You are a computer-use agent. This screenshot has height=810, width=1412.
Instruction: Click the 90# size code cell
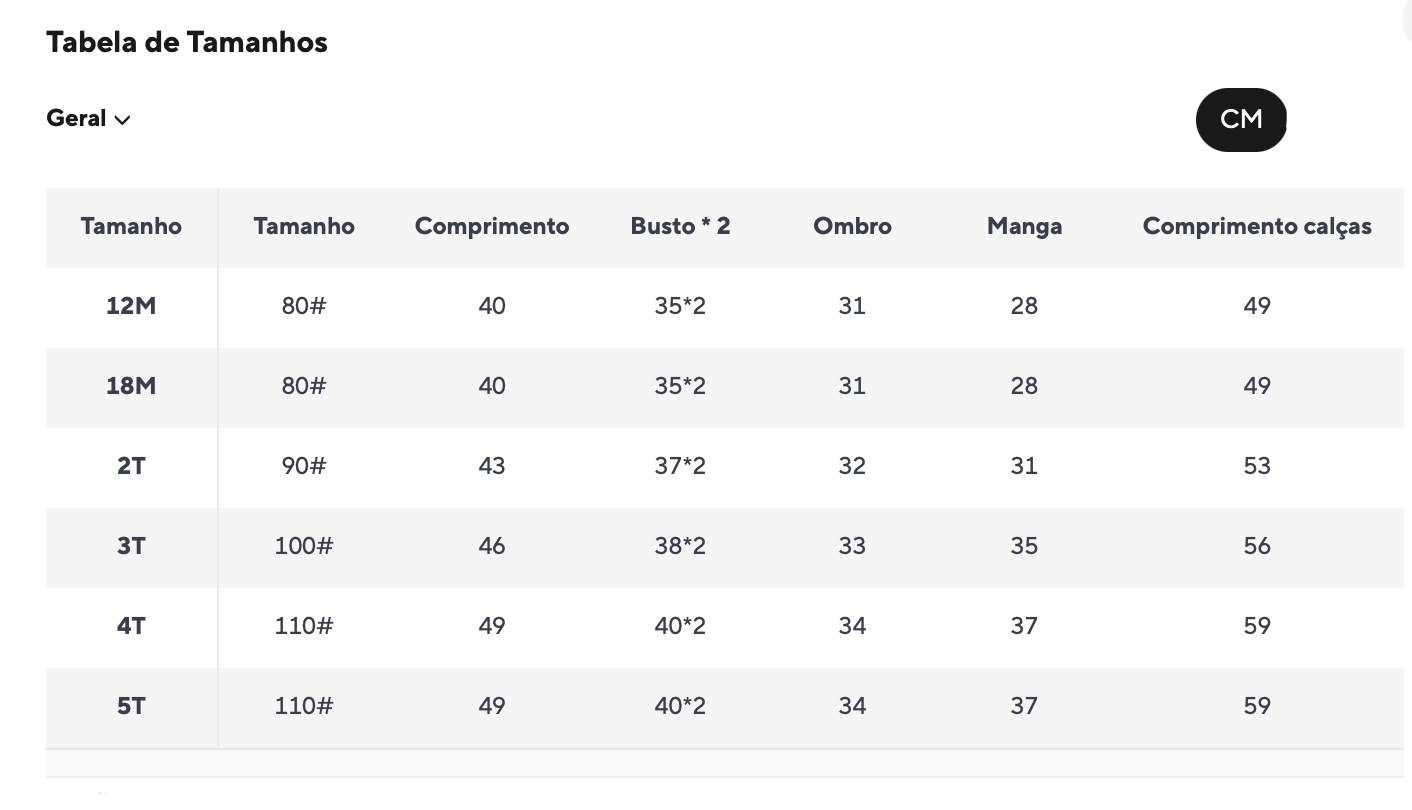click(303, 466)
